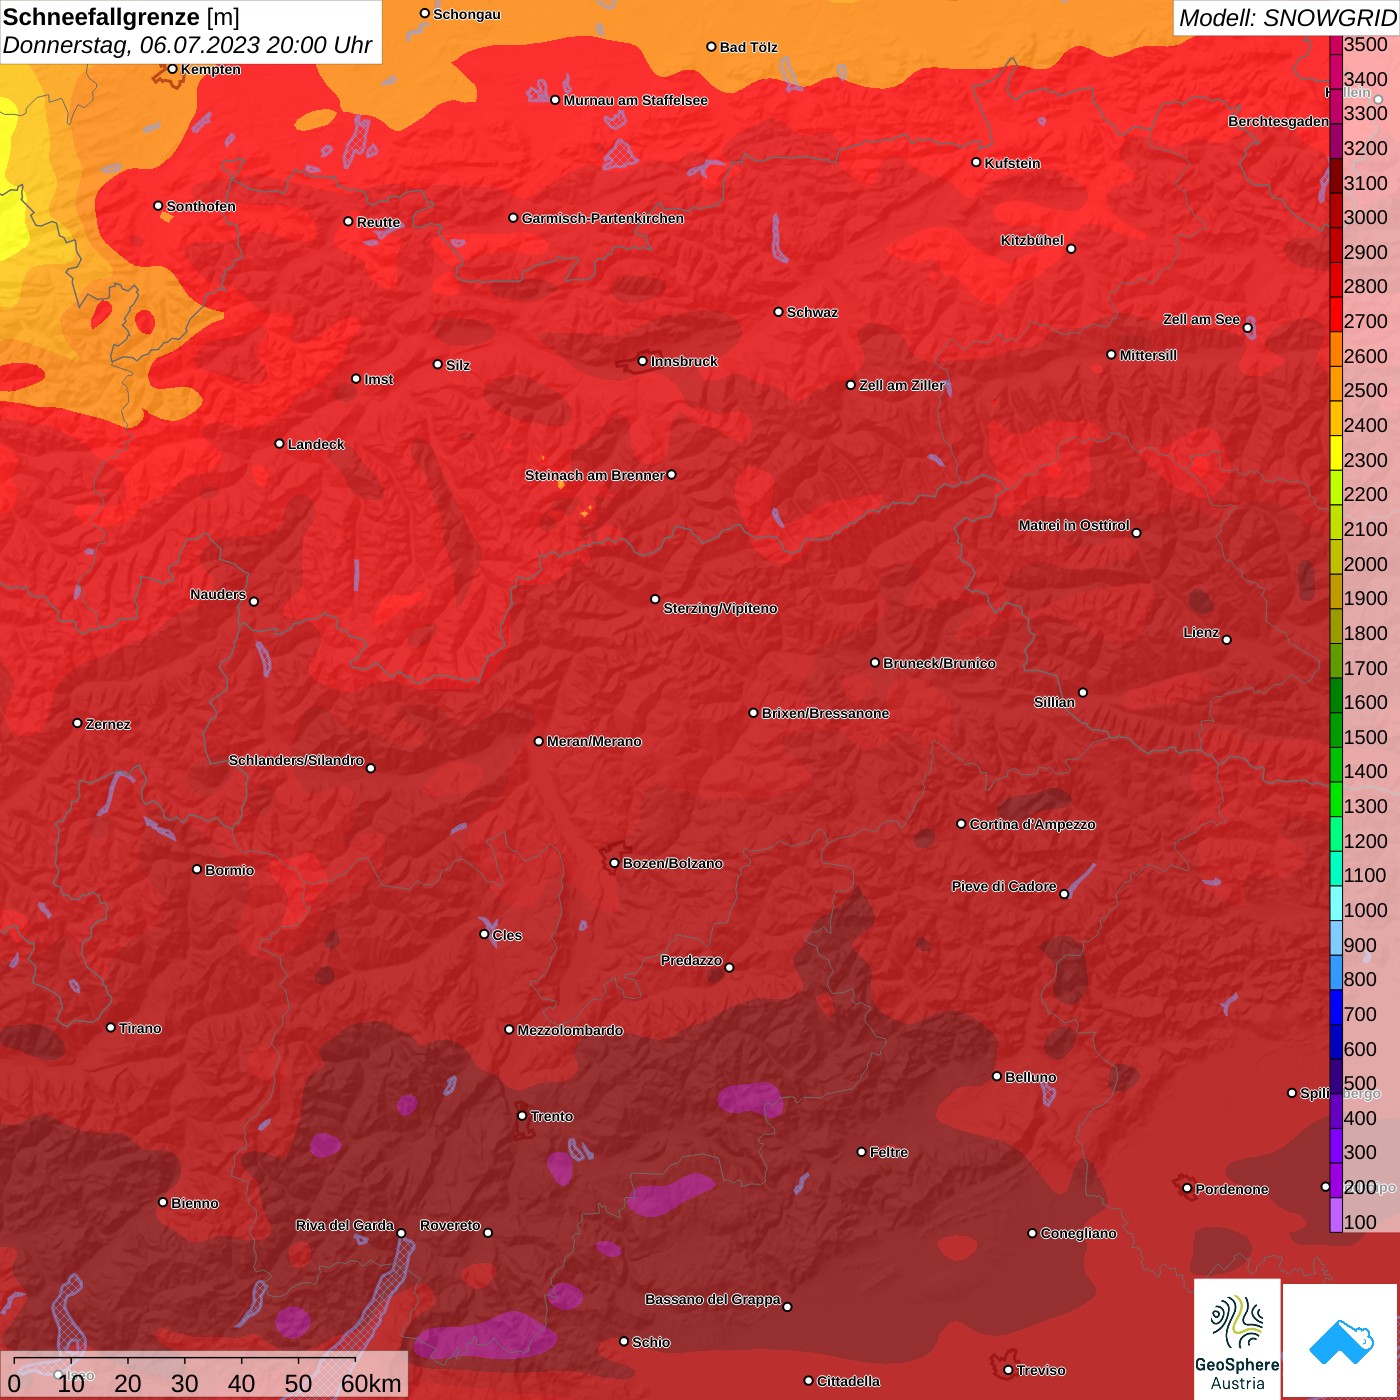This screenshot has width=1400, height=1400.
Task: Select the date 'Donnerstag, 06.07.2023 20:00 Uhr'
Action: click(x=188, y=45)
